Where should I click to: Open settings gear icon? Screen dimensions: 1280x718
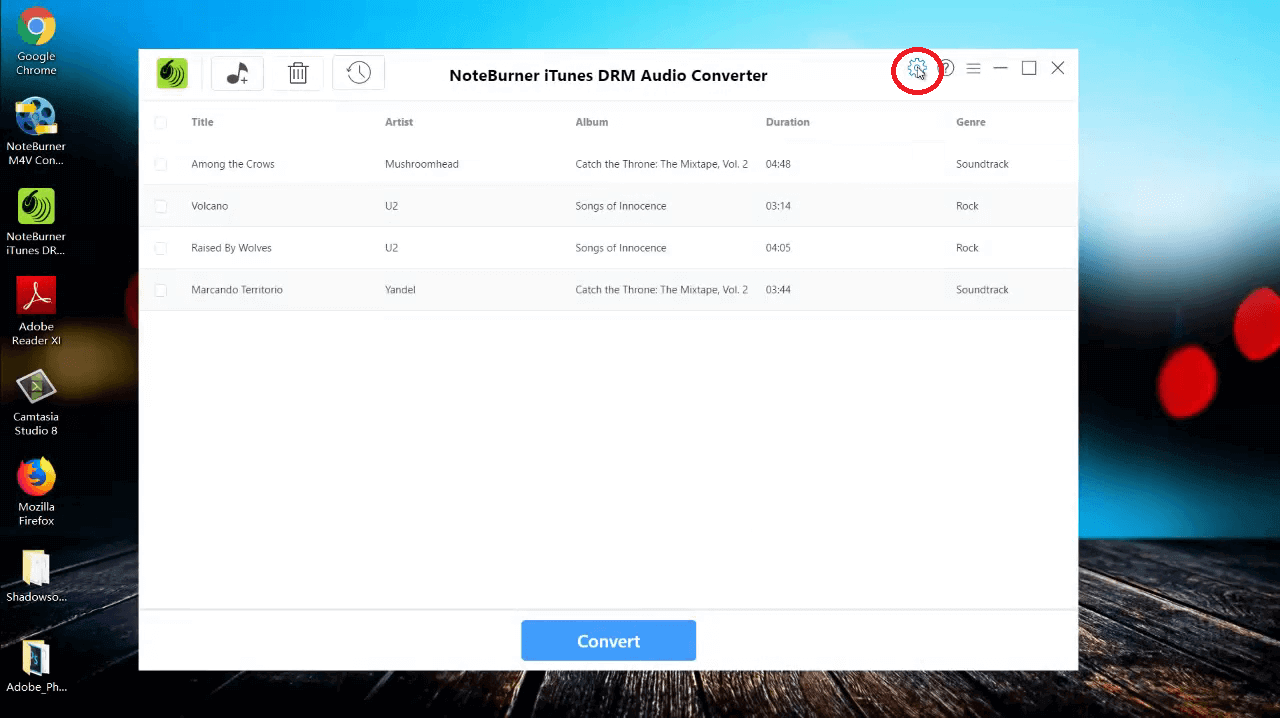[x=917, y=69]
